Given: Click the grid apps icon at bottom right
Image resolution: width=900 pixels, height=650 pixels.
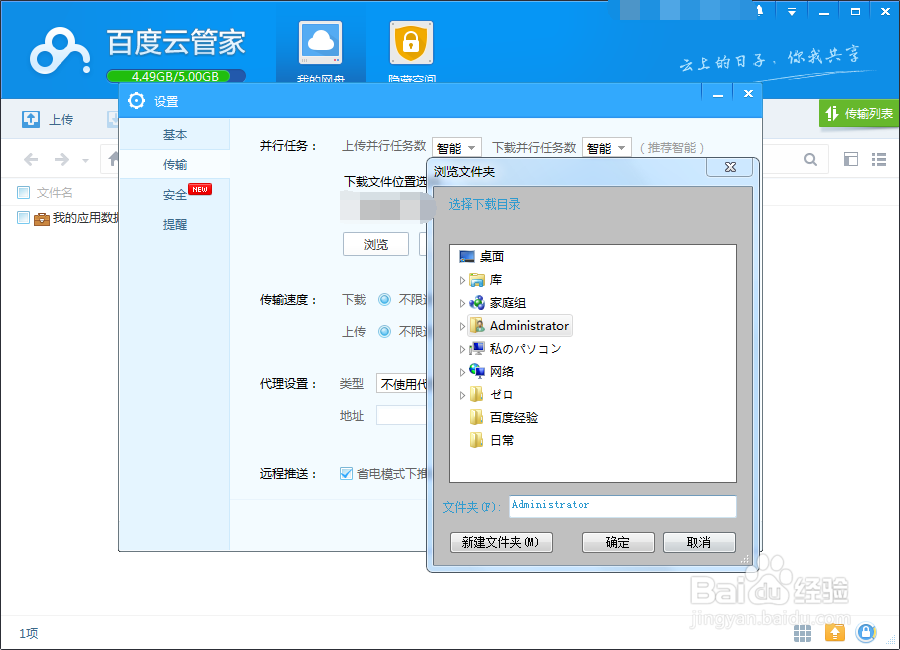Looking at the screenshot, I should 802,633.
